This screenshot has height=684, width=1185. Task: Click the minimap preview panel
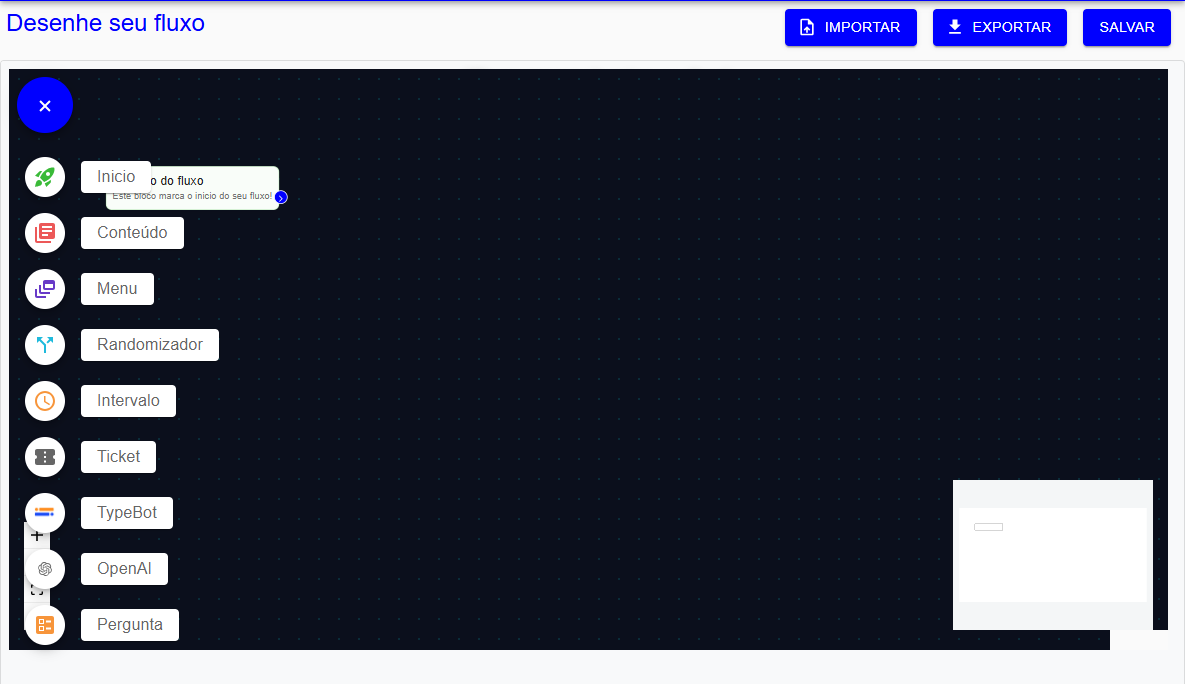coord(1052,555)
